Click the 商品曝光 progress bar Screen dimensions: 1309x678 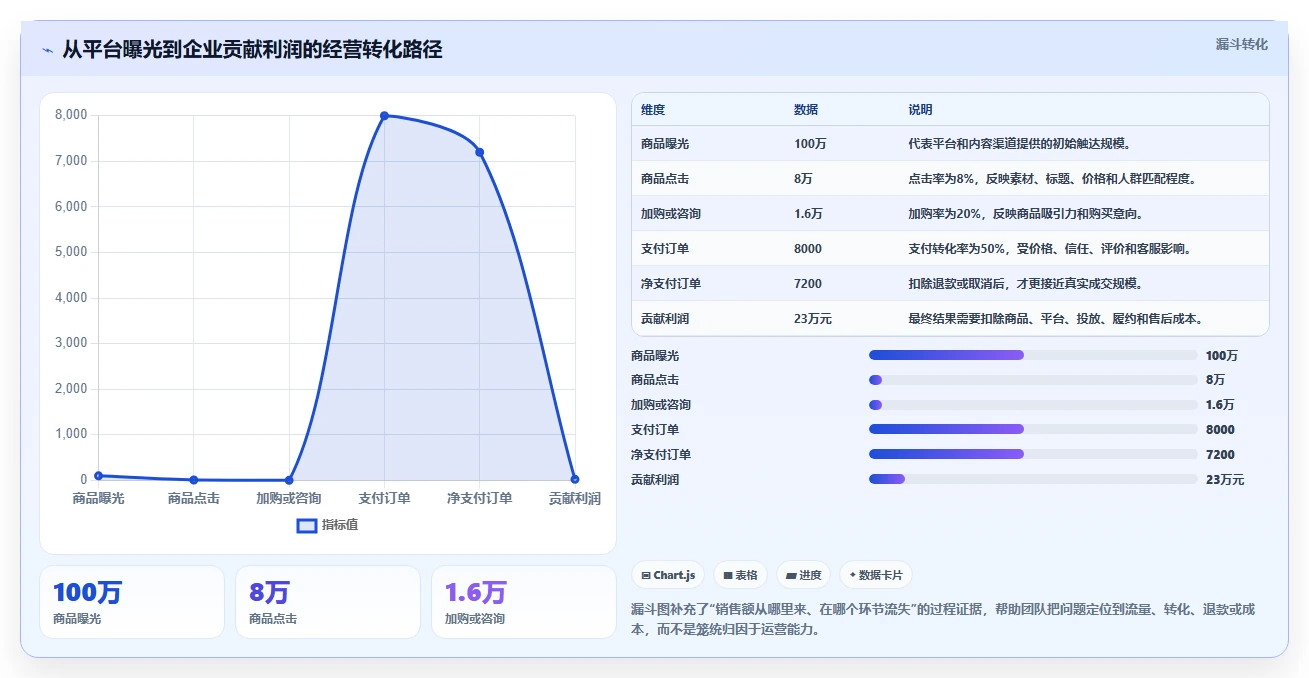click(x=1033, y=355)
